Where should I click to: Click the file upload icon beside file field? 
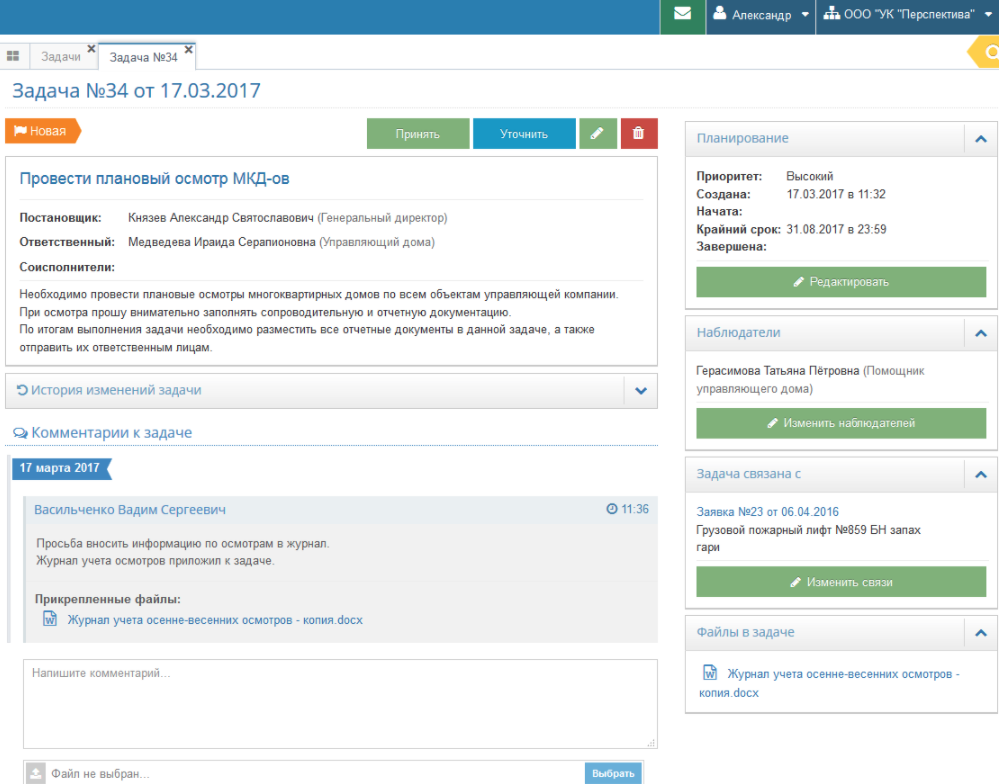(36, 773)
